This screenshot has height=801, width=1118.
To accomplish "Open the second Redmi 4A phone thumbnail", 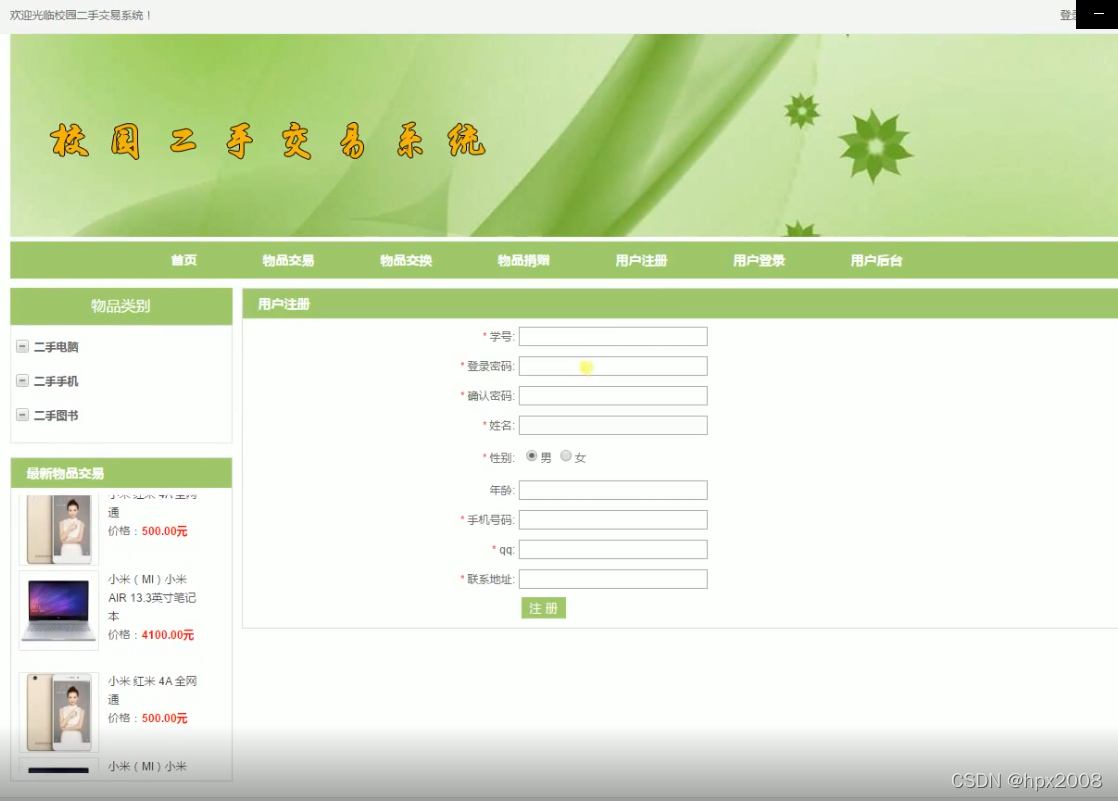I will 58,713.
